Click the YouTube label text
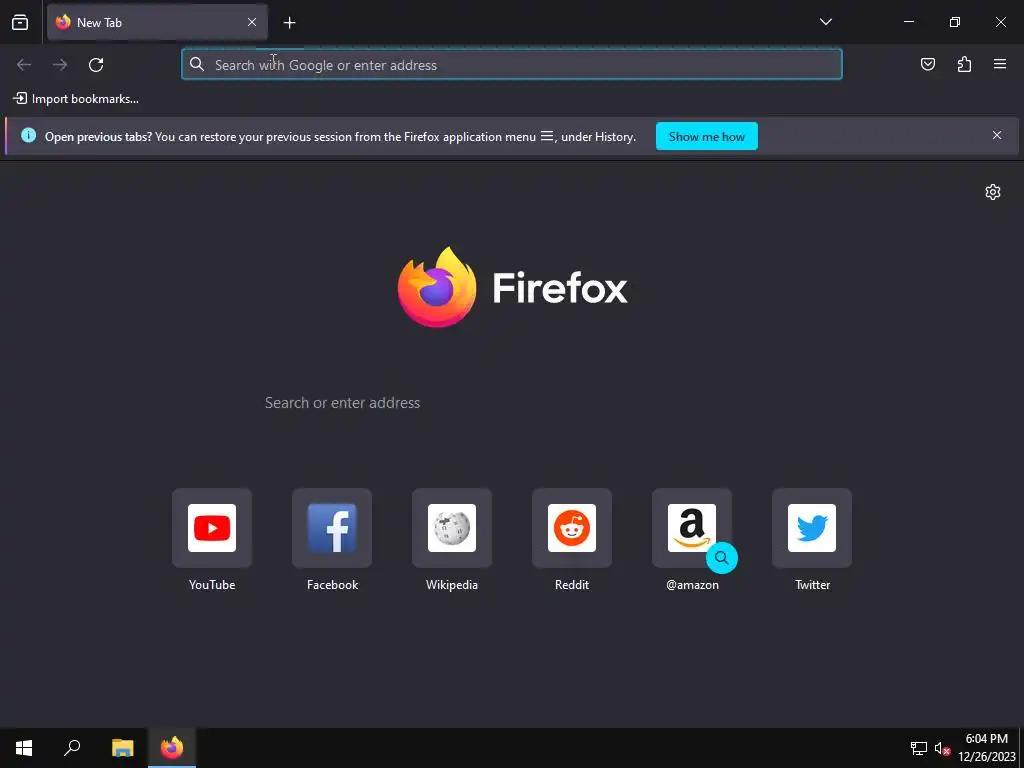 coord(212,584)
